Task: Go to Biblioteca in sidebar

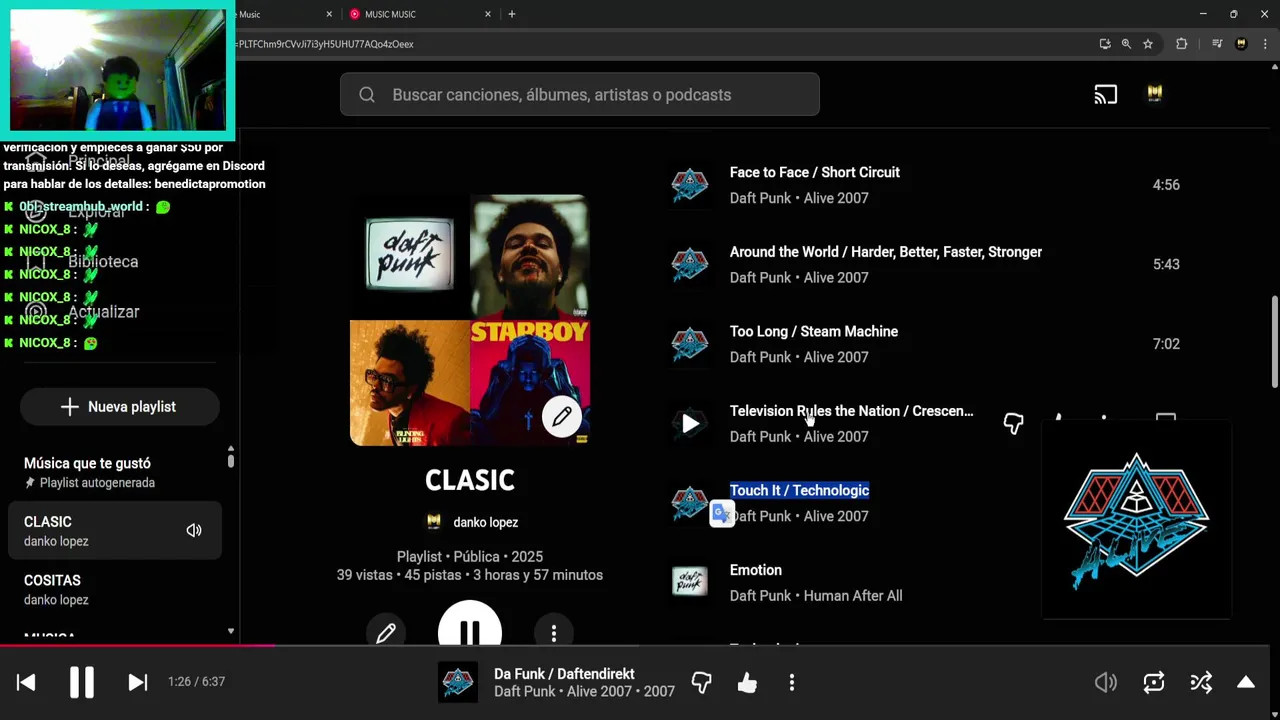Action: [x=103, y=262]
